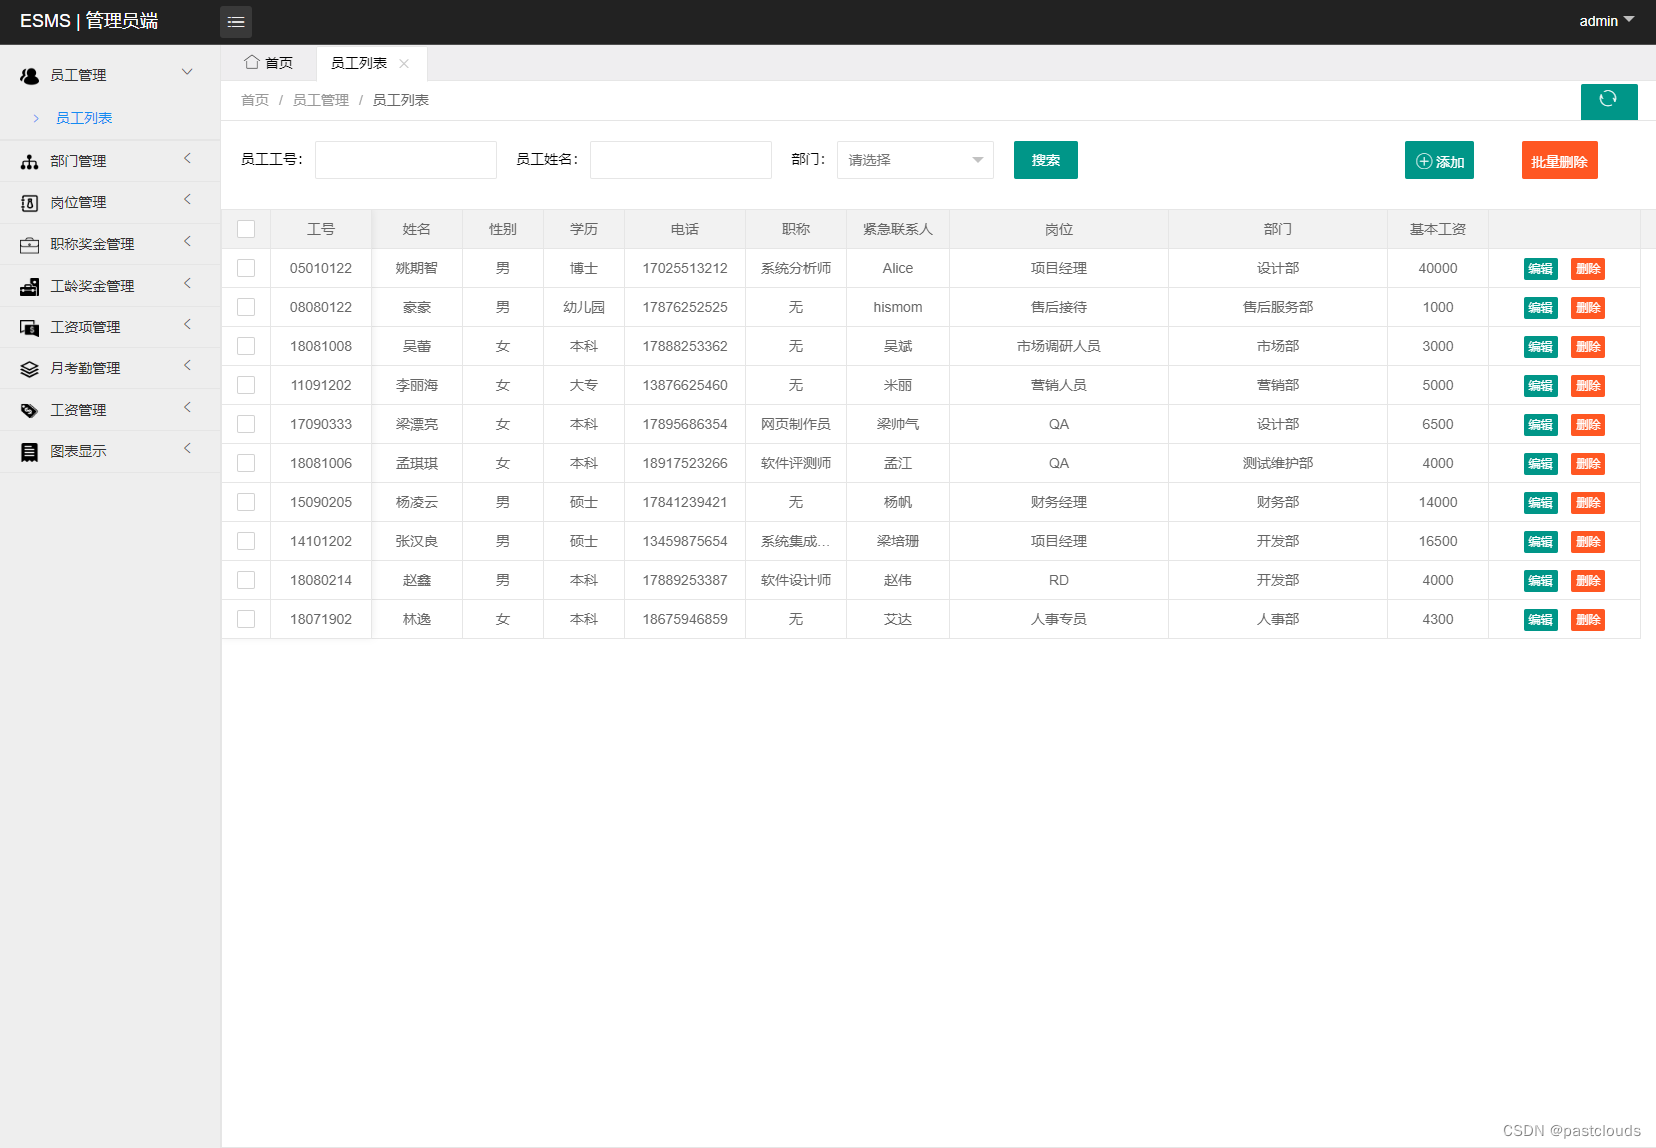1656x1148 pixels.
Task: Check the row for employee 08080122
Action: pos(246,307)
